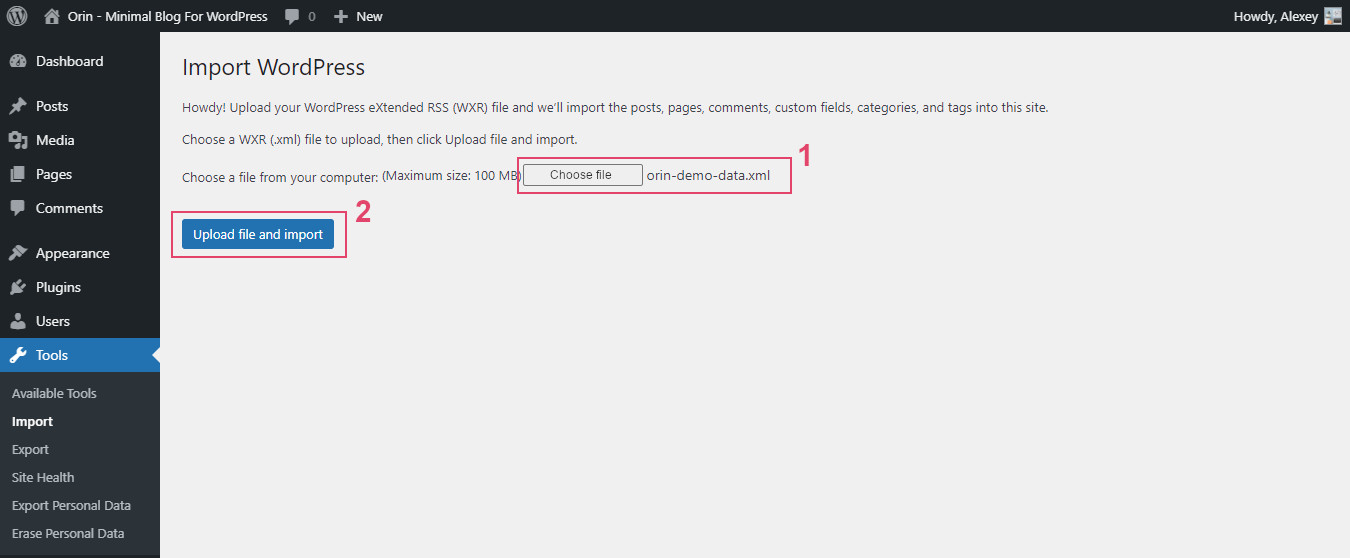This screenshot has width=1350, height=558.
Task: Open the comments bubble icon in admin bar
Action: [x=292, y=17]
